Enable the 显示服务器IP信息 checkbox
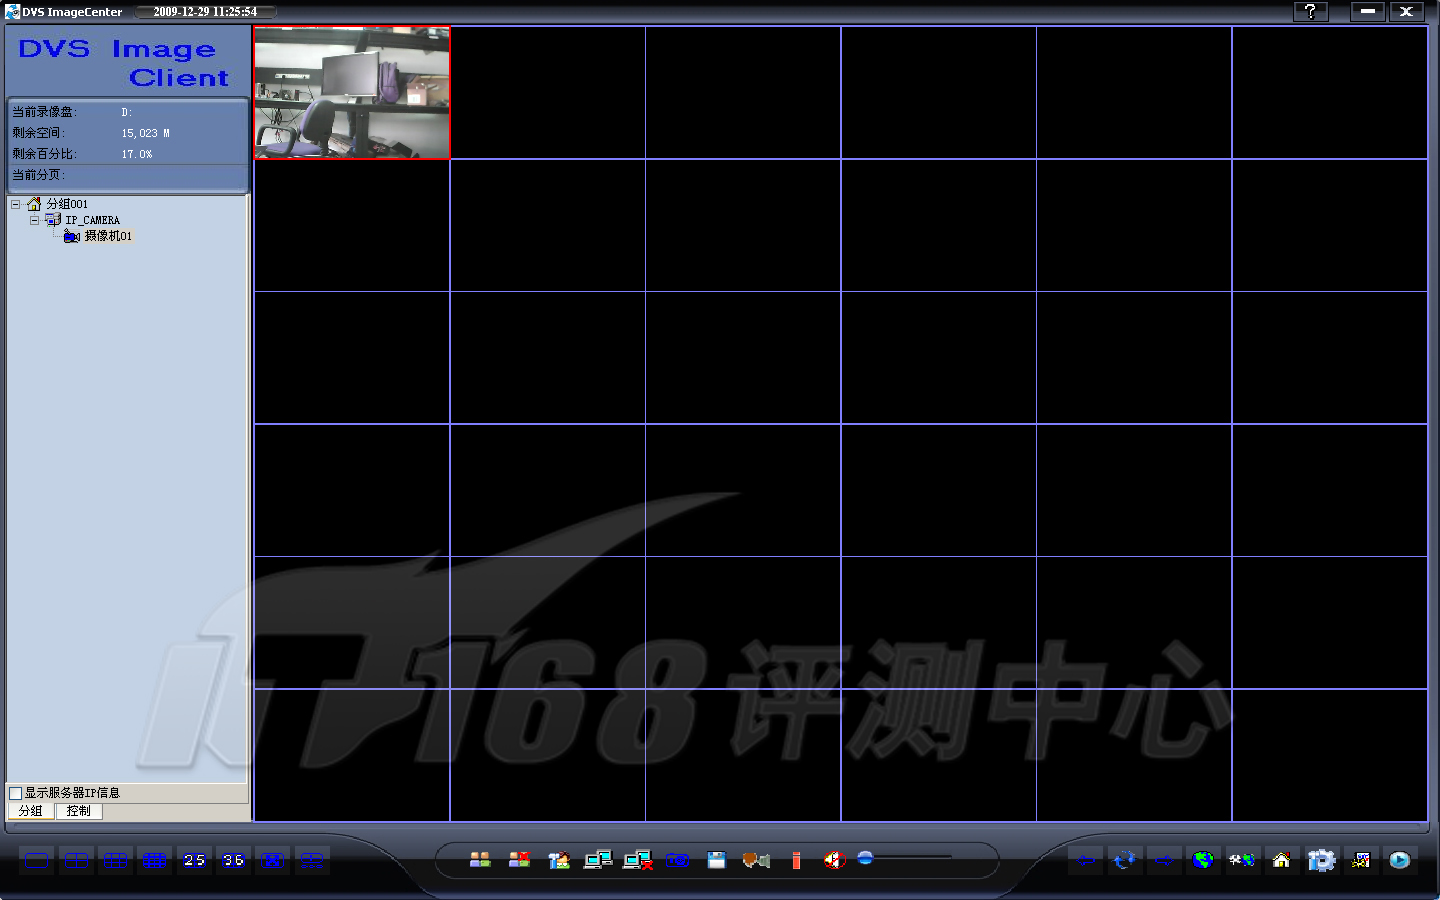 pos(16,793)
